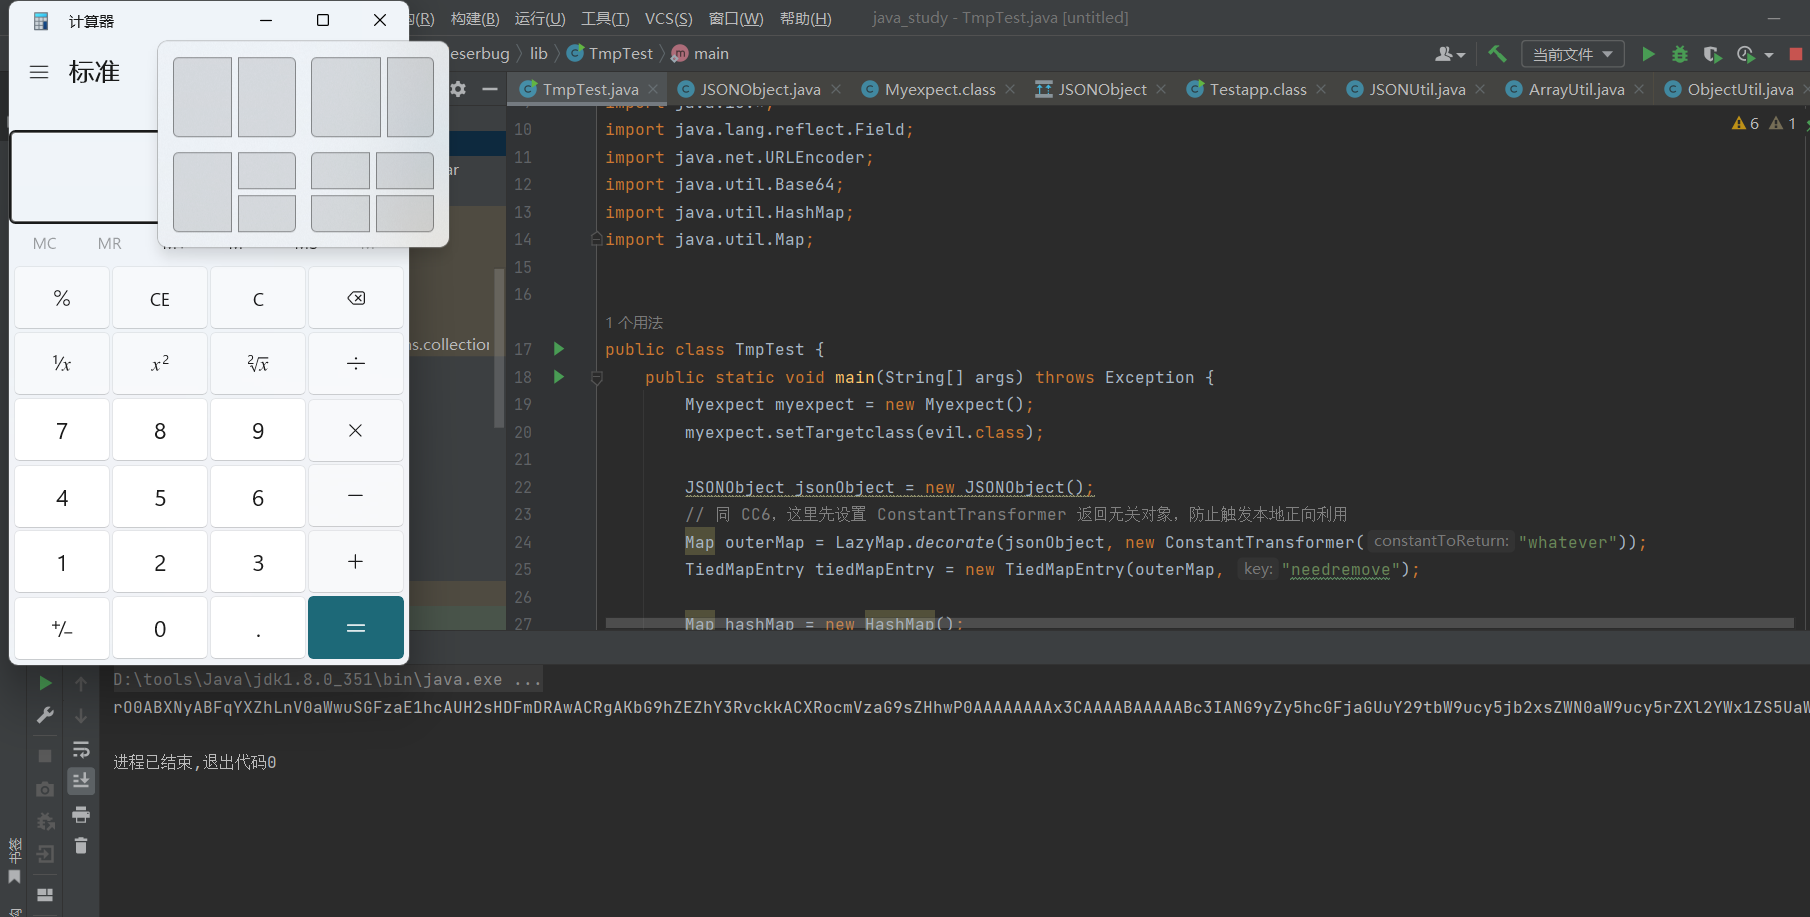Hide project panel with minus icon
The width and height of the screenshot is (1810, 917).
coord(490,89)
